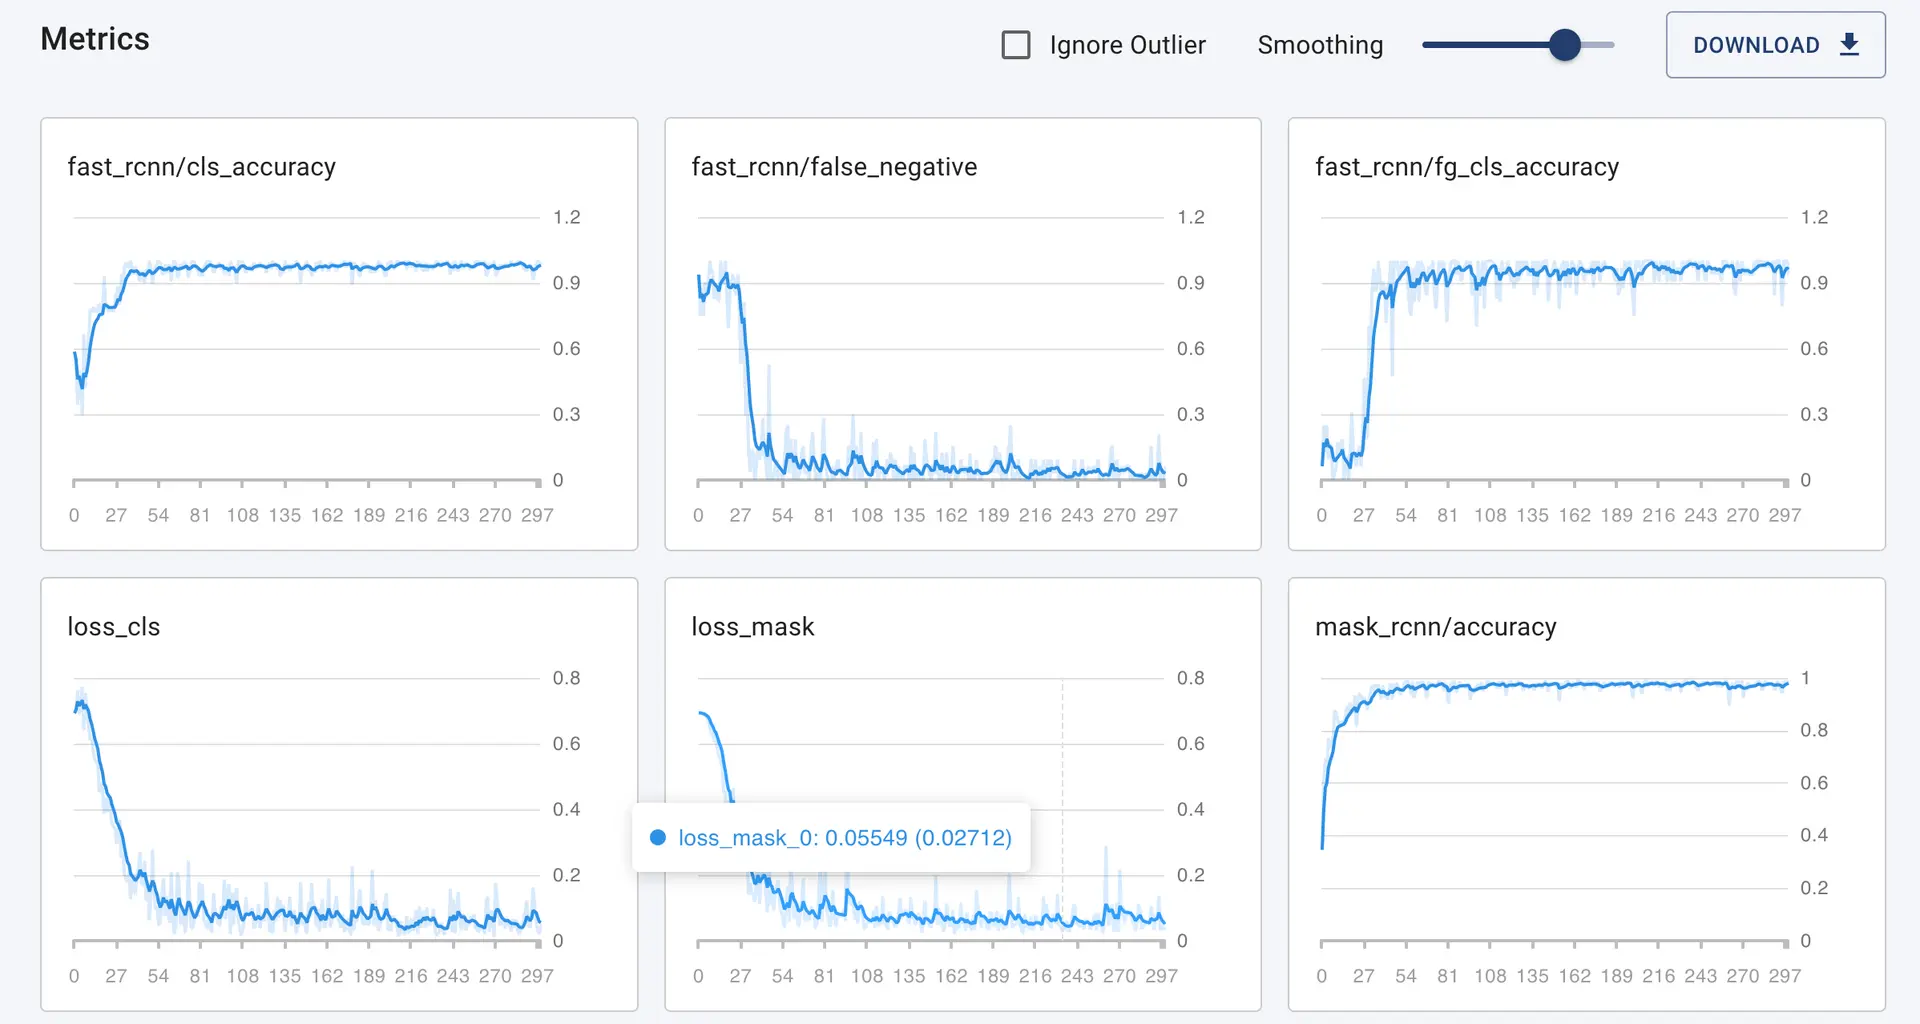
Task: Select the fast_rcnn/false_negative chart
Action: [963, 334]
